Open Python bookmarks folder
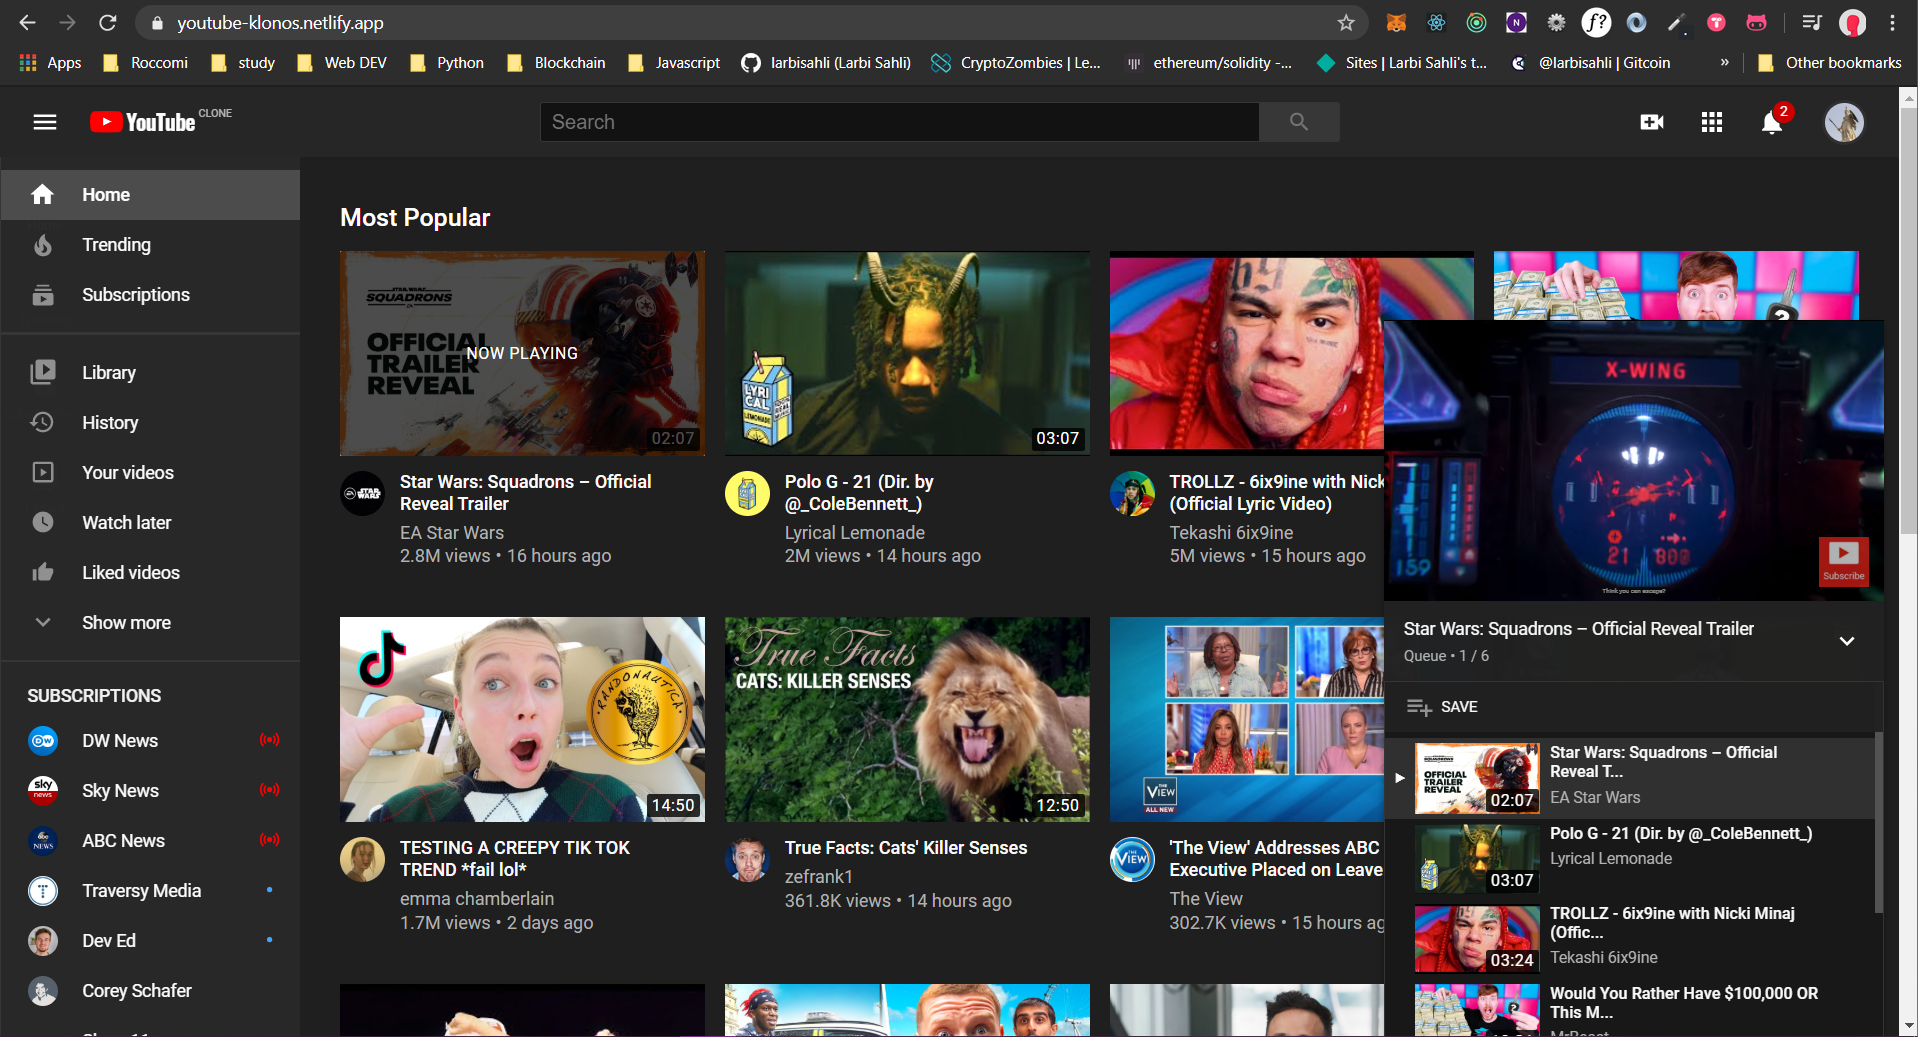This screenshot has width=1918, height=1037. [447, 62]
